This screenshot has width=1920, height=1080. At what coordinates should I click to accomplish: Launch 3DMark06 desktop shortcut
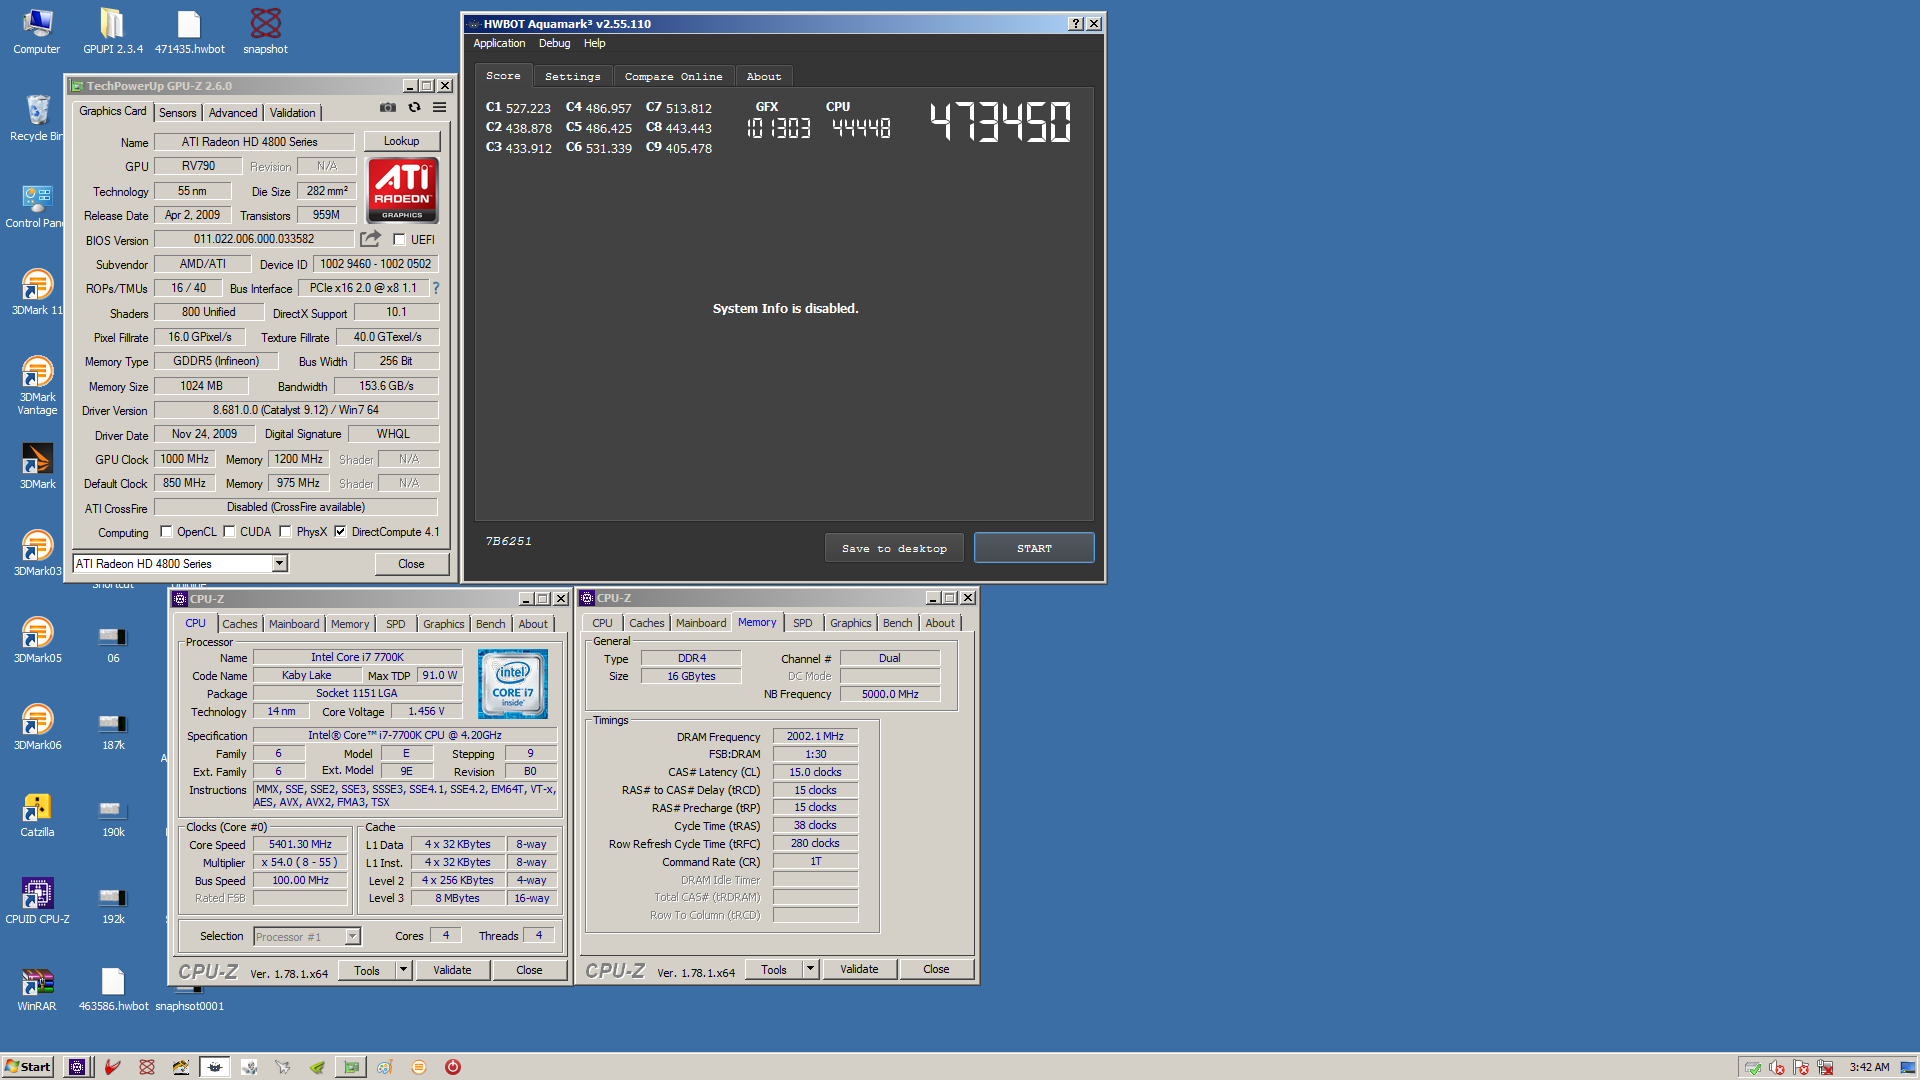[37, 726]
